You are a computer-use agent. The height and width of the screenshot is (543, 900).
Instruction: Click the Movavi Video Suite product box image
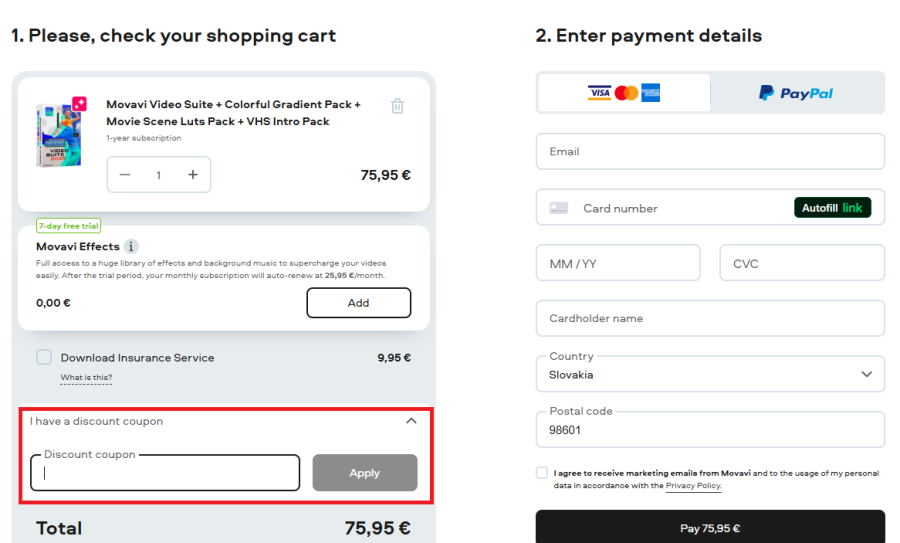pyautogui.click(x=59, y=134)
